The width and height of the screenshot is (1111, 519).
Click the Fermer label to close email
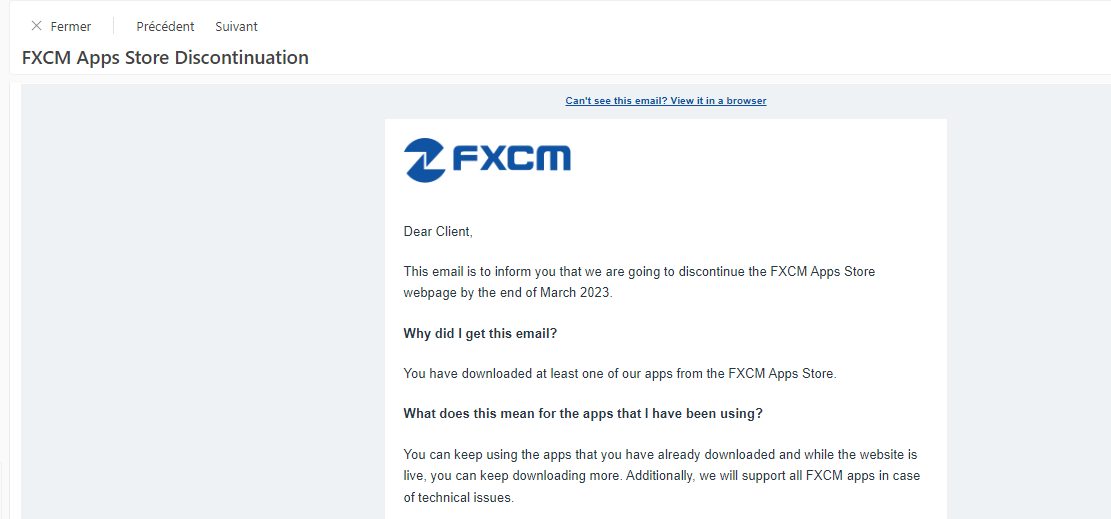coord(71,27)
